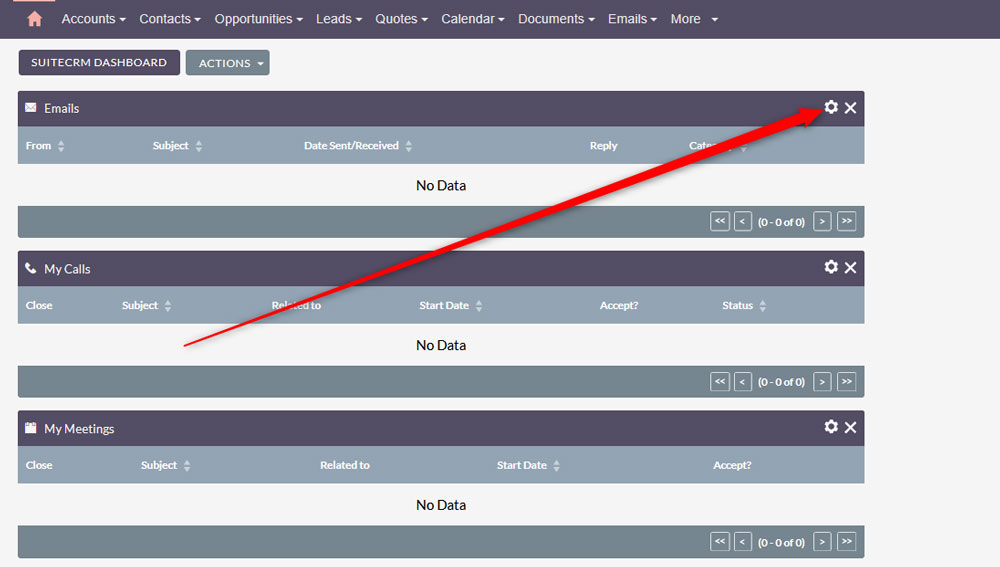Click the Close header in My Meetings
Viewport: 1000px width, 567px height.
(39, 466)
